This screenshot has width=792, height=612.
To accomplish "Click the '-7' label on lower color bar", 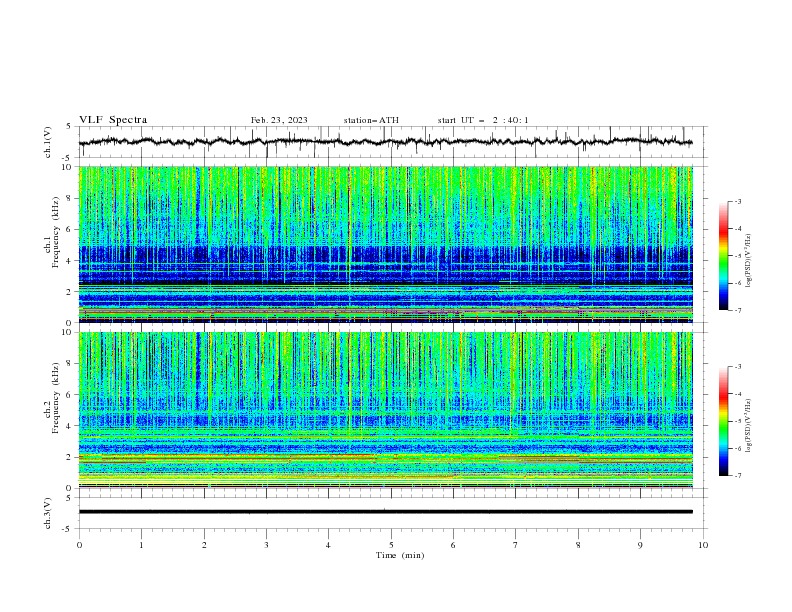I will [738, 475].
